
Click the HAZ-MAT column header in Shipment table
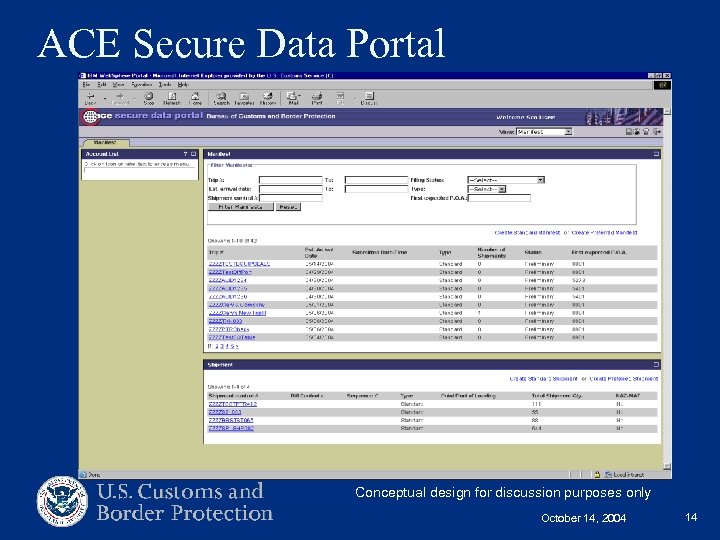pyautogui.click(x=627, y=395)
